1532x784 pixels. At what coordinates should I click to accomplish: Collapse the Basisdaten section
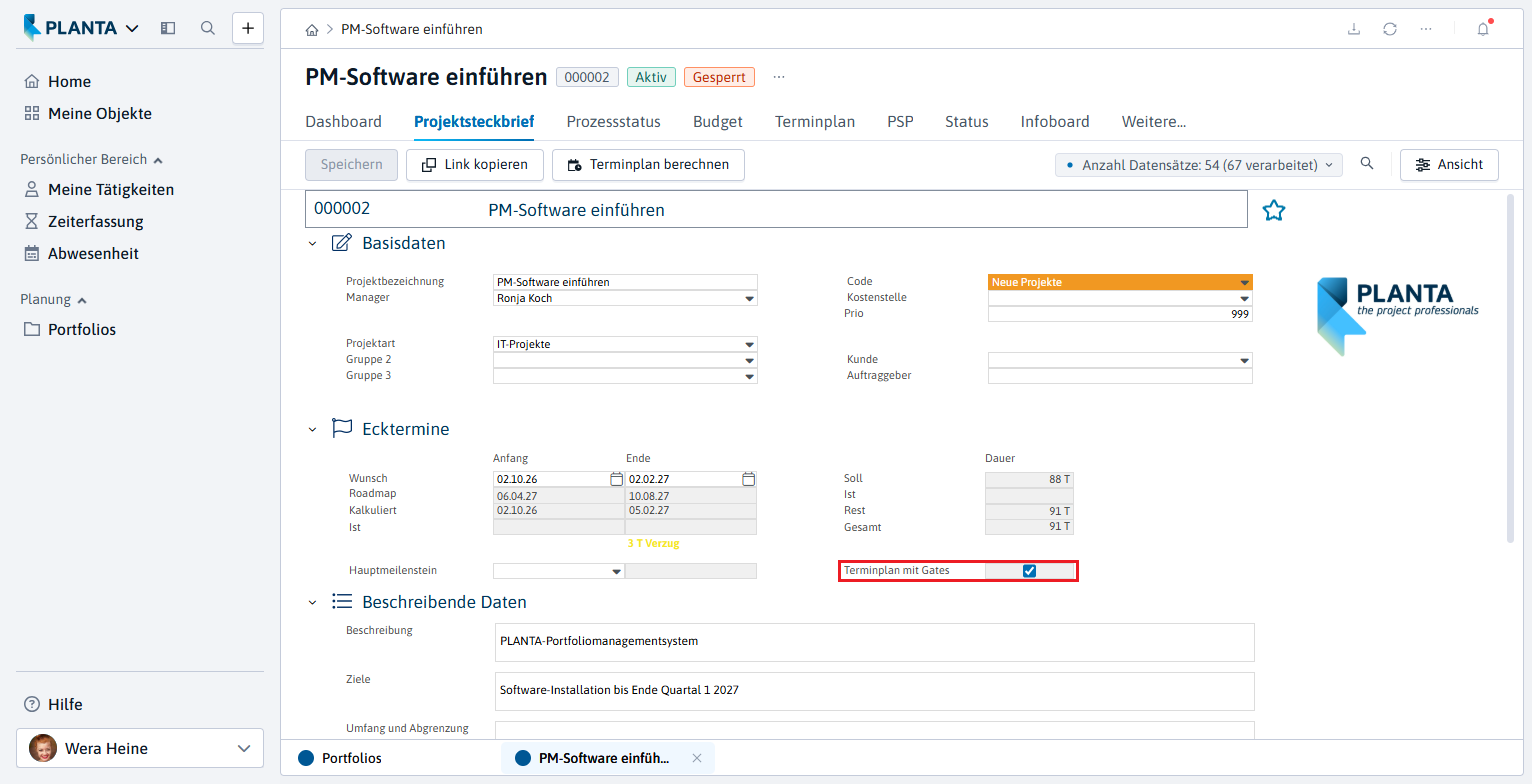tap(312, 243)
